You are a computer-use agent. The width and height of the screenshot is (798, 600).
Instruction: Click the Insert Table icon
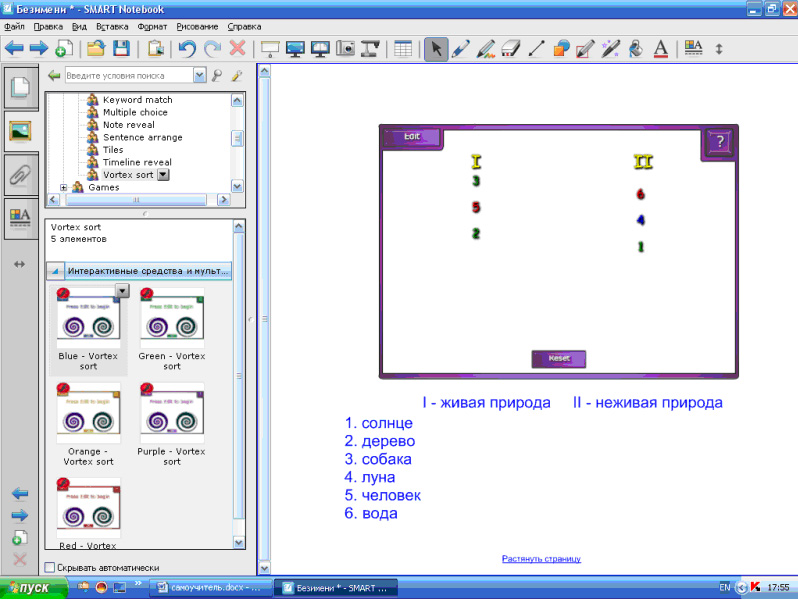pos(402,48)
